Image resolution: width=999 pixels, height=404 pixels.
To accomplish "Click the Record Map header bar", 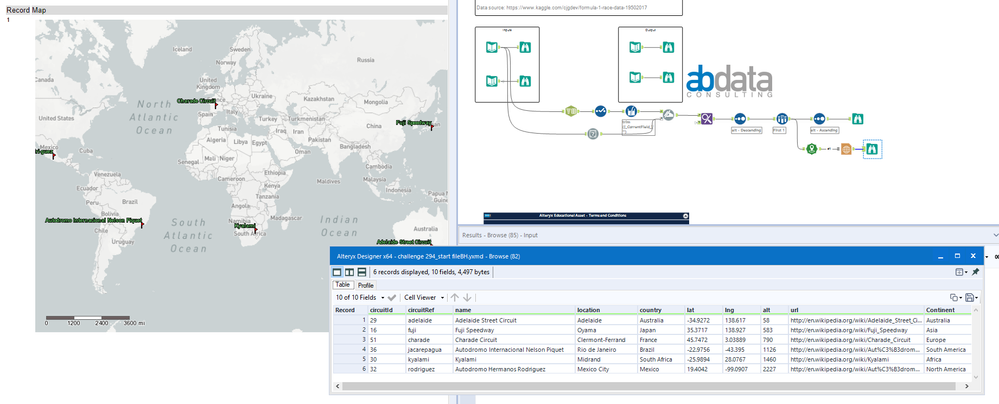I will tap(226, 10).
